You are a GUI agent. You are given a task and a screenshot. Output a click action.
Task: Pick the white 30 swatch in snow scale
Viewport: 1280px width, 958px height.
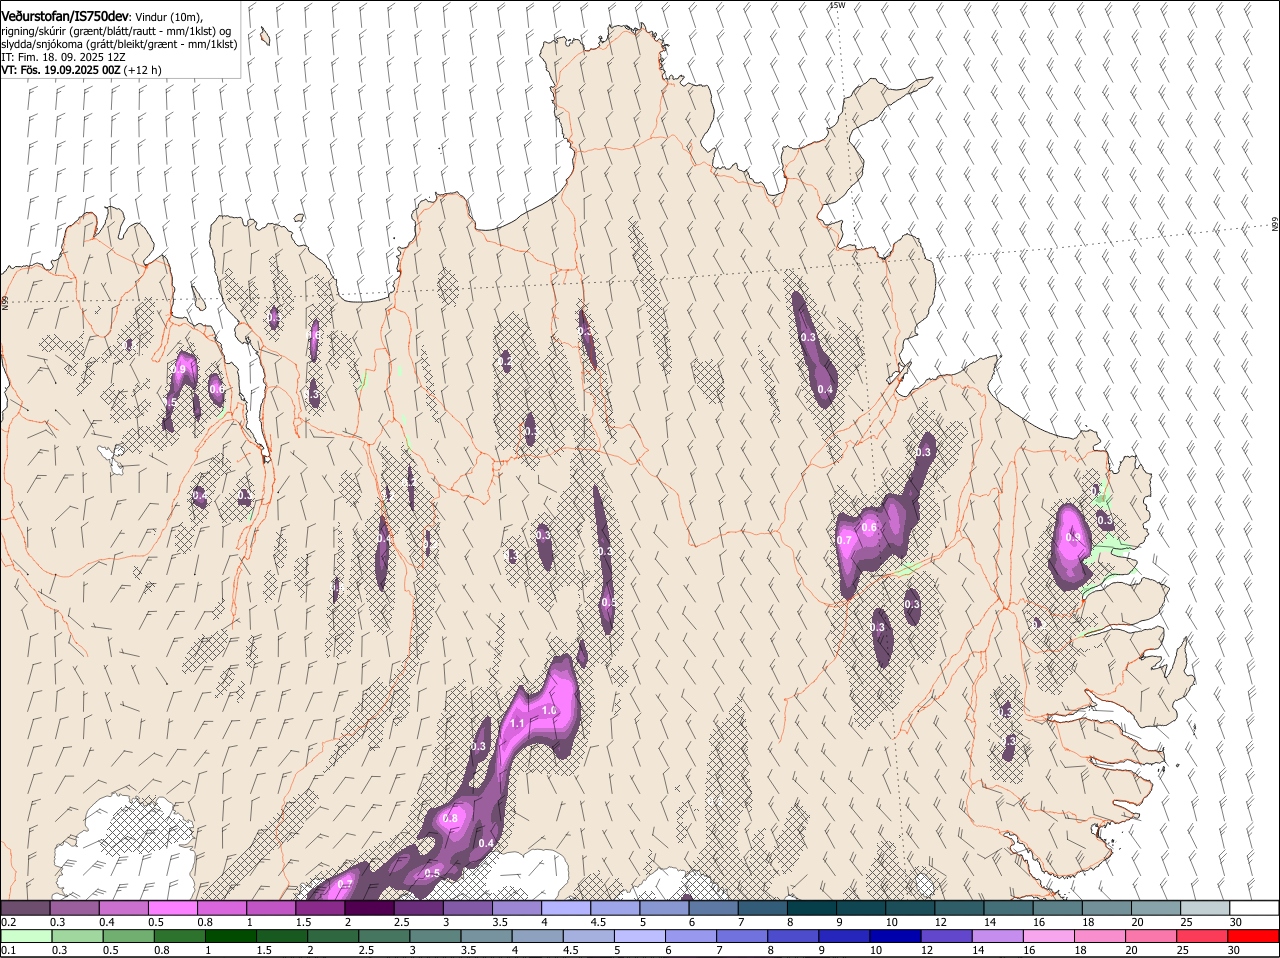click(1254, 907)
